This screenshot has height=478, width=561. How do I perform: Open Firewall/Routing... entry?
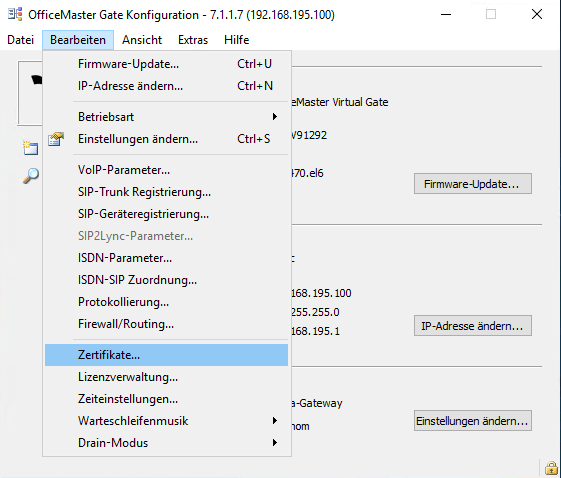coord(166,324)
